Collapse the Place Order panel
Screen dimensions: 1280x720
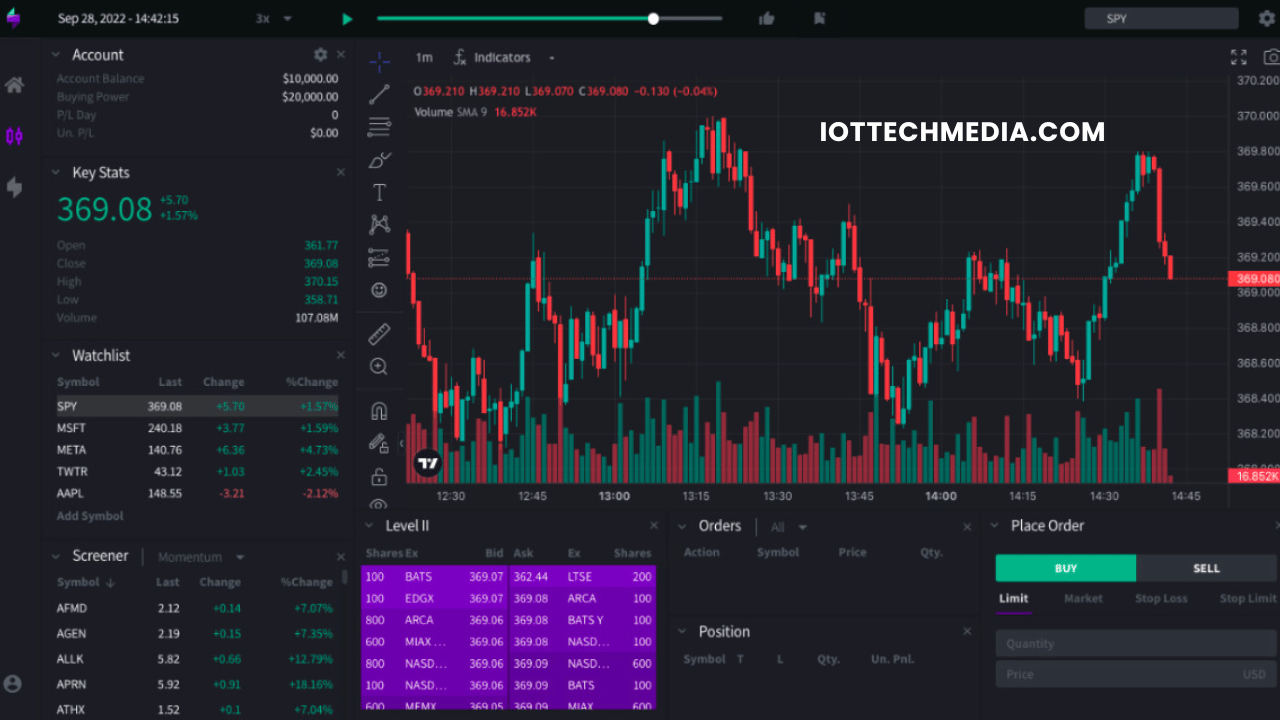(994, 526)
